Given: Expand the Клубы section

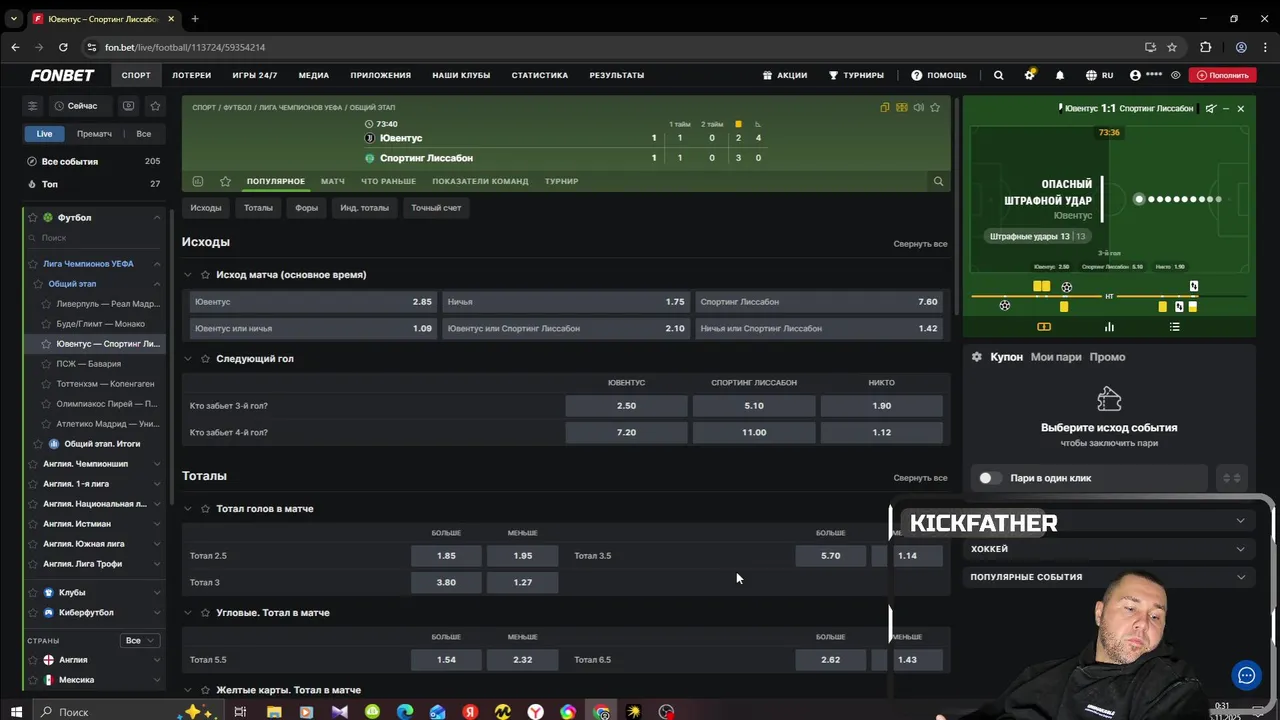Looking at the screenshot, I should click(x=157, y=592).
